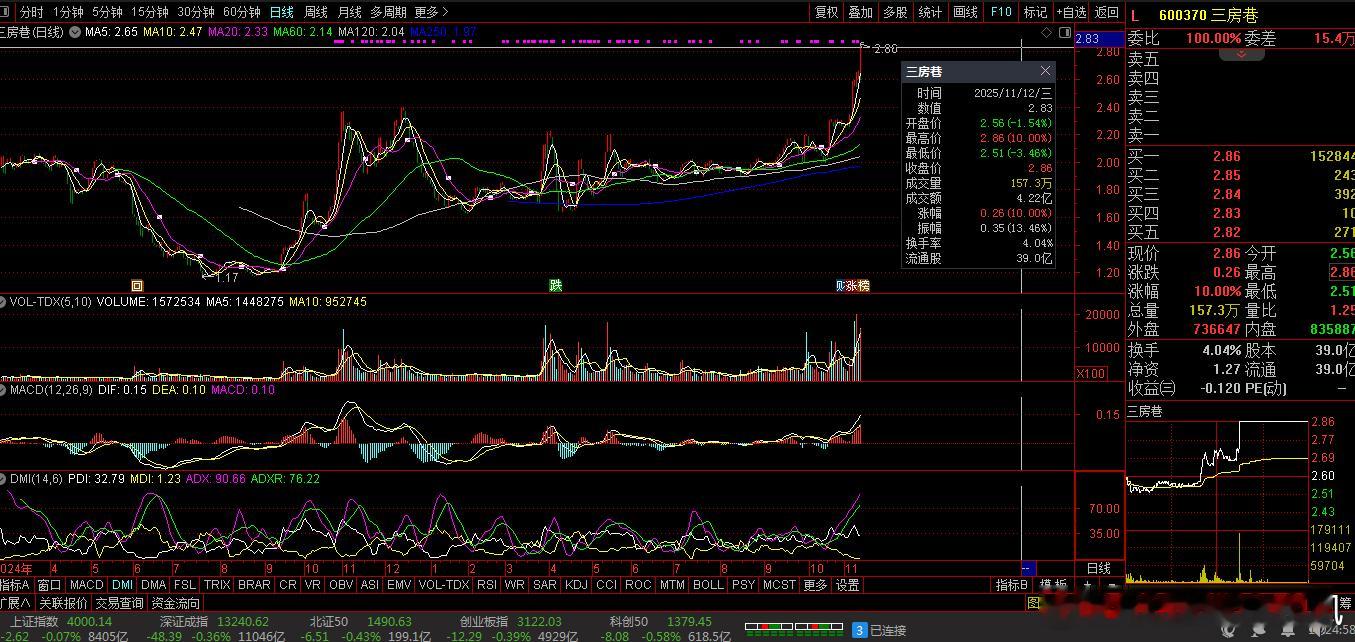Expand the order book with the double chevron
Image resolution: width=1355 pixels, height=642 pixels.
[1242, 54]
